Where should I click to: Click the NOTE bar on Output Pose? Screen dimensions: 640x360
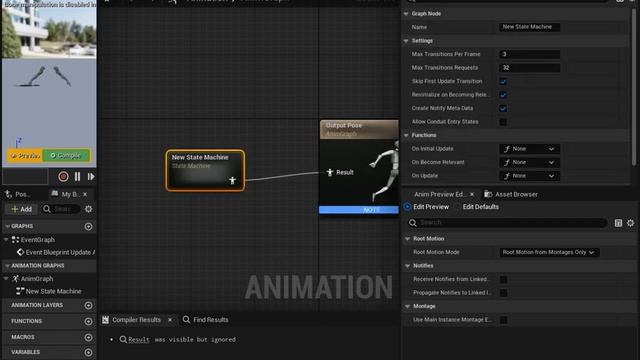[x=359, y=210]
